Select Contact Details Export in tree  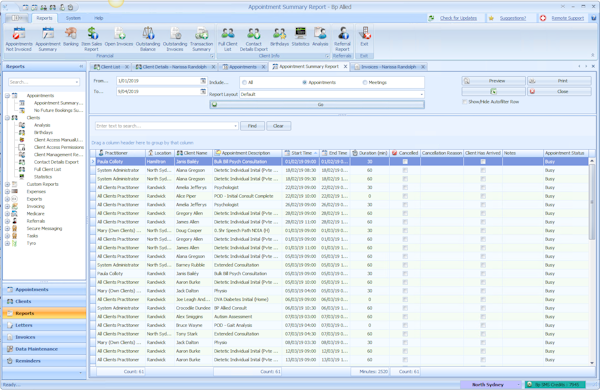pyautogui.click(x=56, y=162)
